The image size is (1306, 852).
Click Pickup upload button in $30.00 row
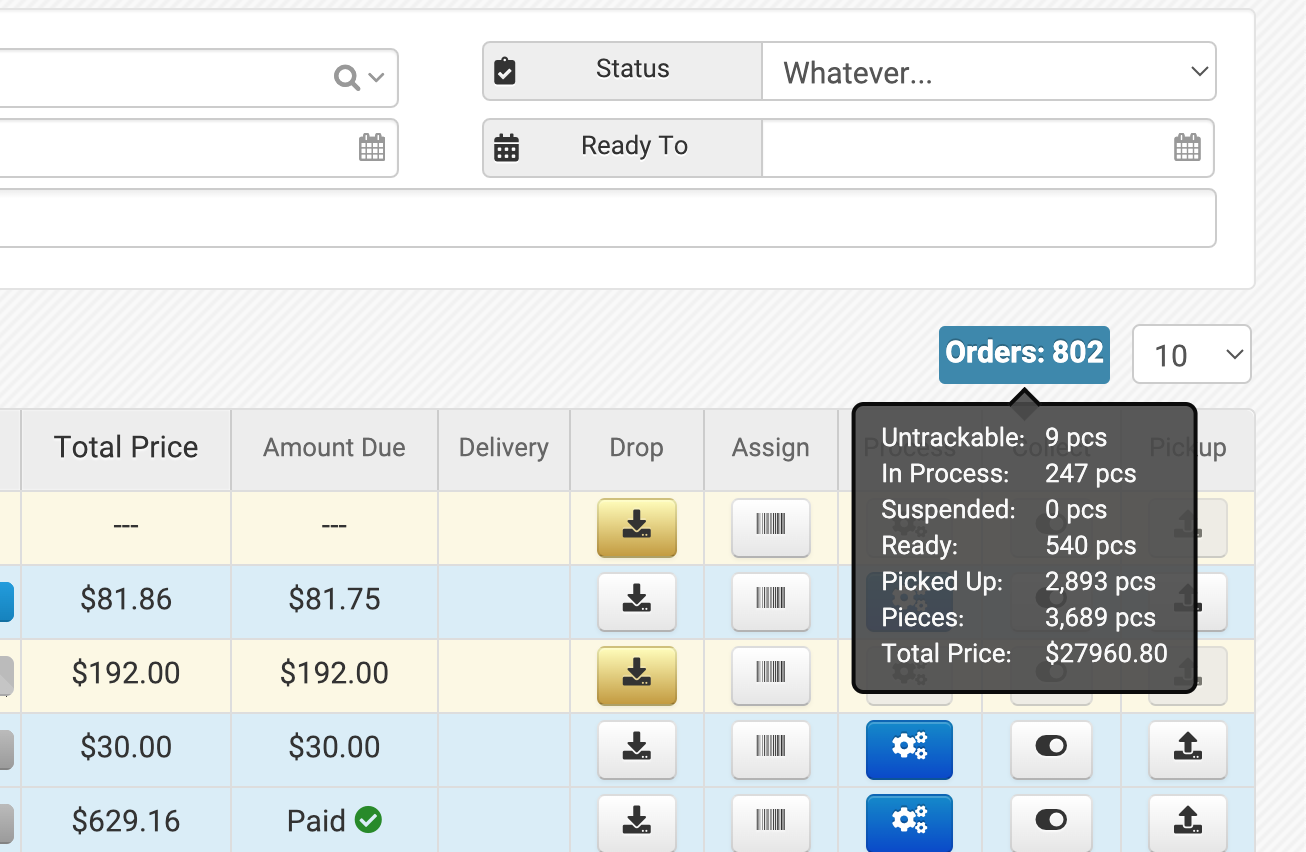tap(1187, 749)
